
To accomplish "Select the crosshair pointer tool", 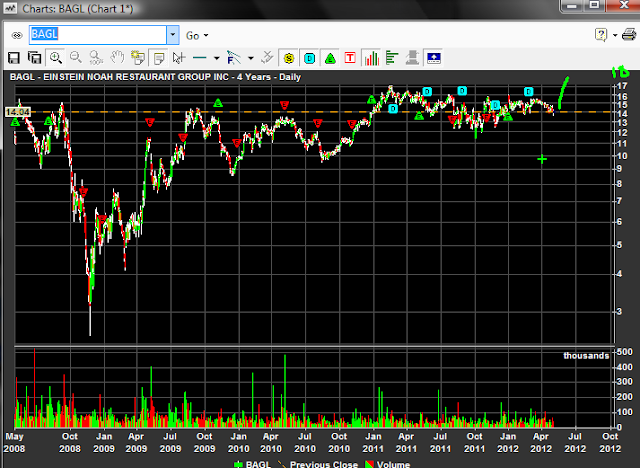I will (179, 58).
